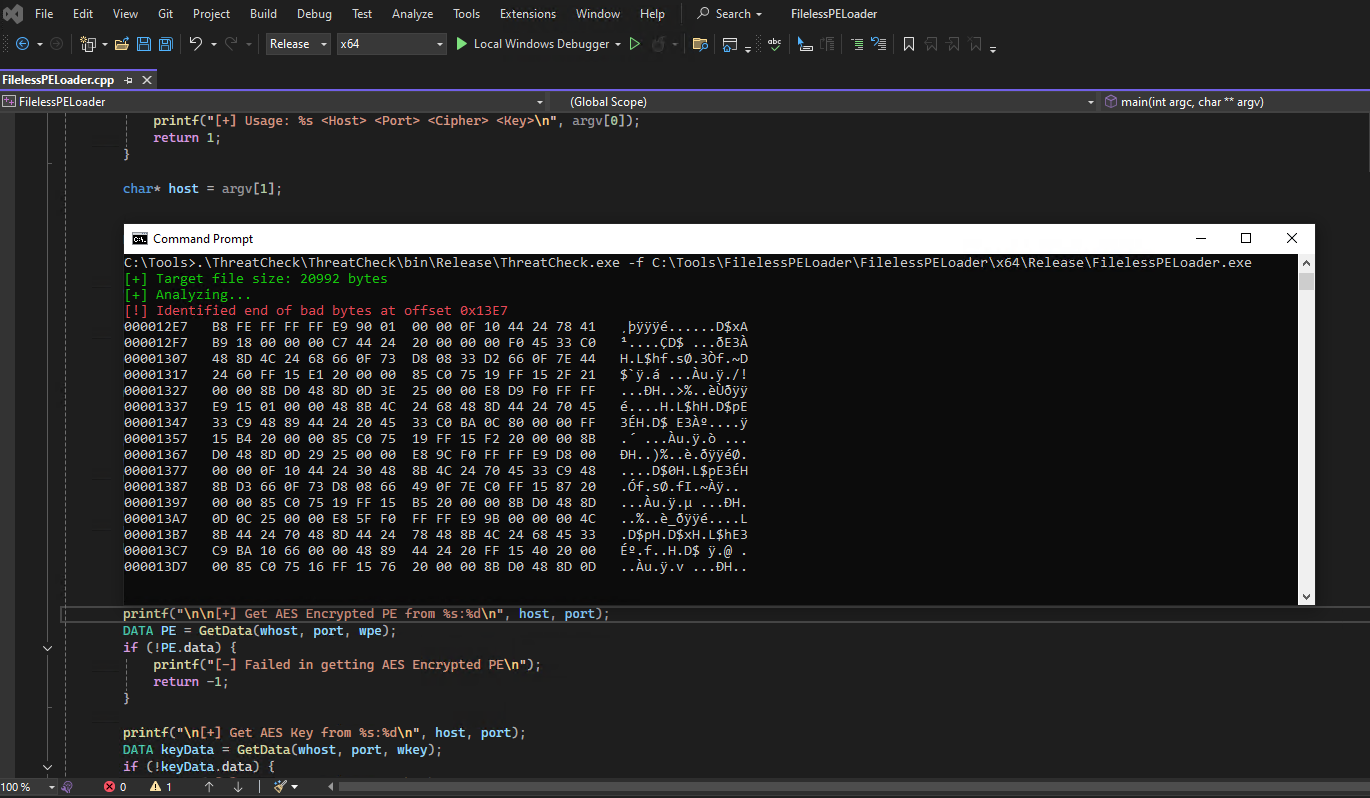Open the View menu

(x=125, y=14)
